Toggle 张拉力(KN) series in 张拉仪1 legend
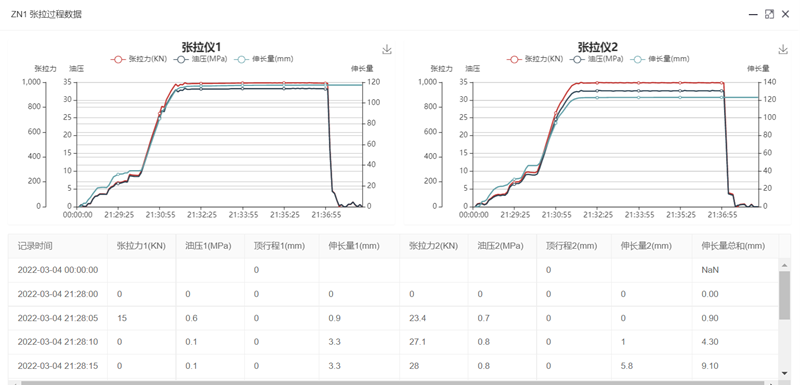 pos(139,59)
